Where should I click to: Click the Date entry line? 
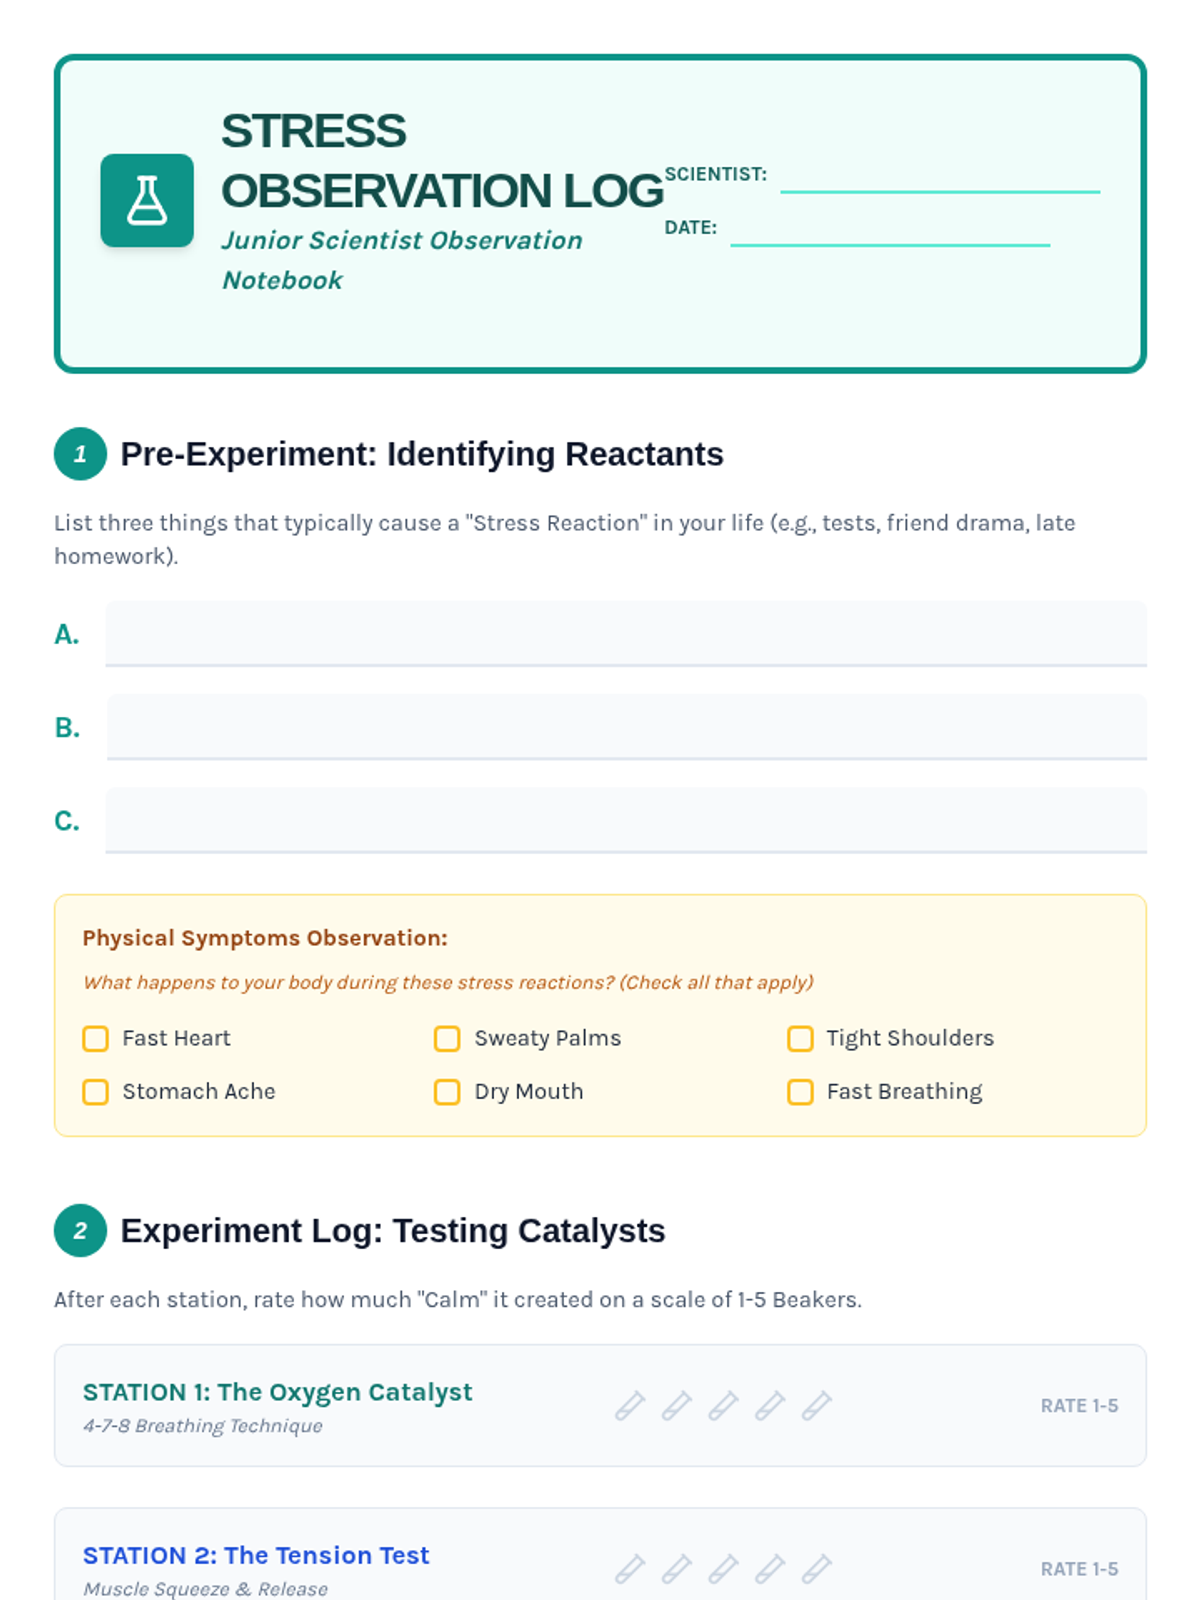[x=890, y=233]
